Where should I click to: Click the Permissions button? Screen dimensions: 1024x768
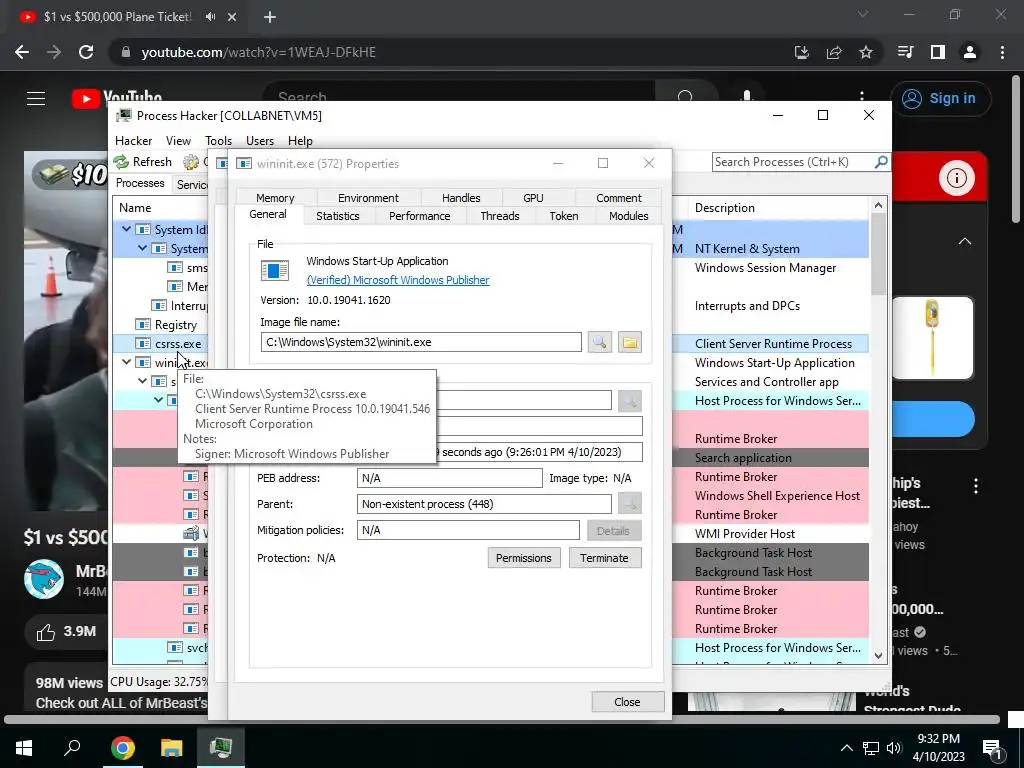pos(524,558)
